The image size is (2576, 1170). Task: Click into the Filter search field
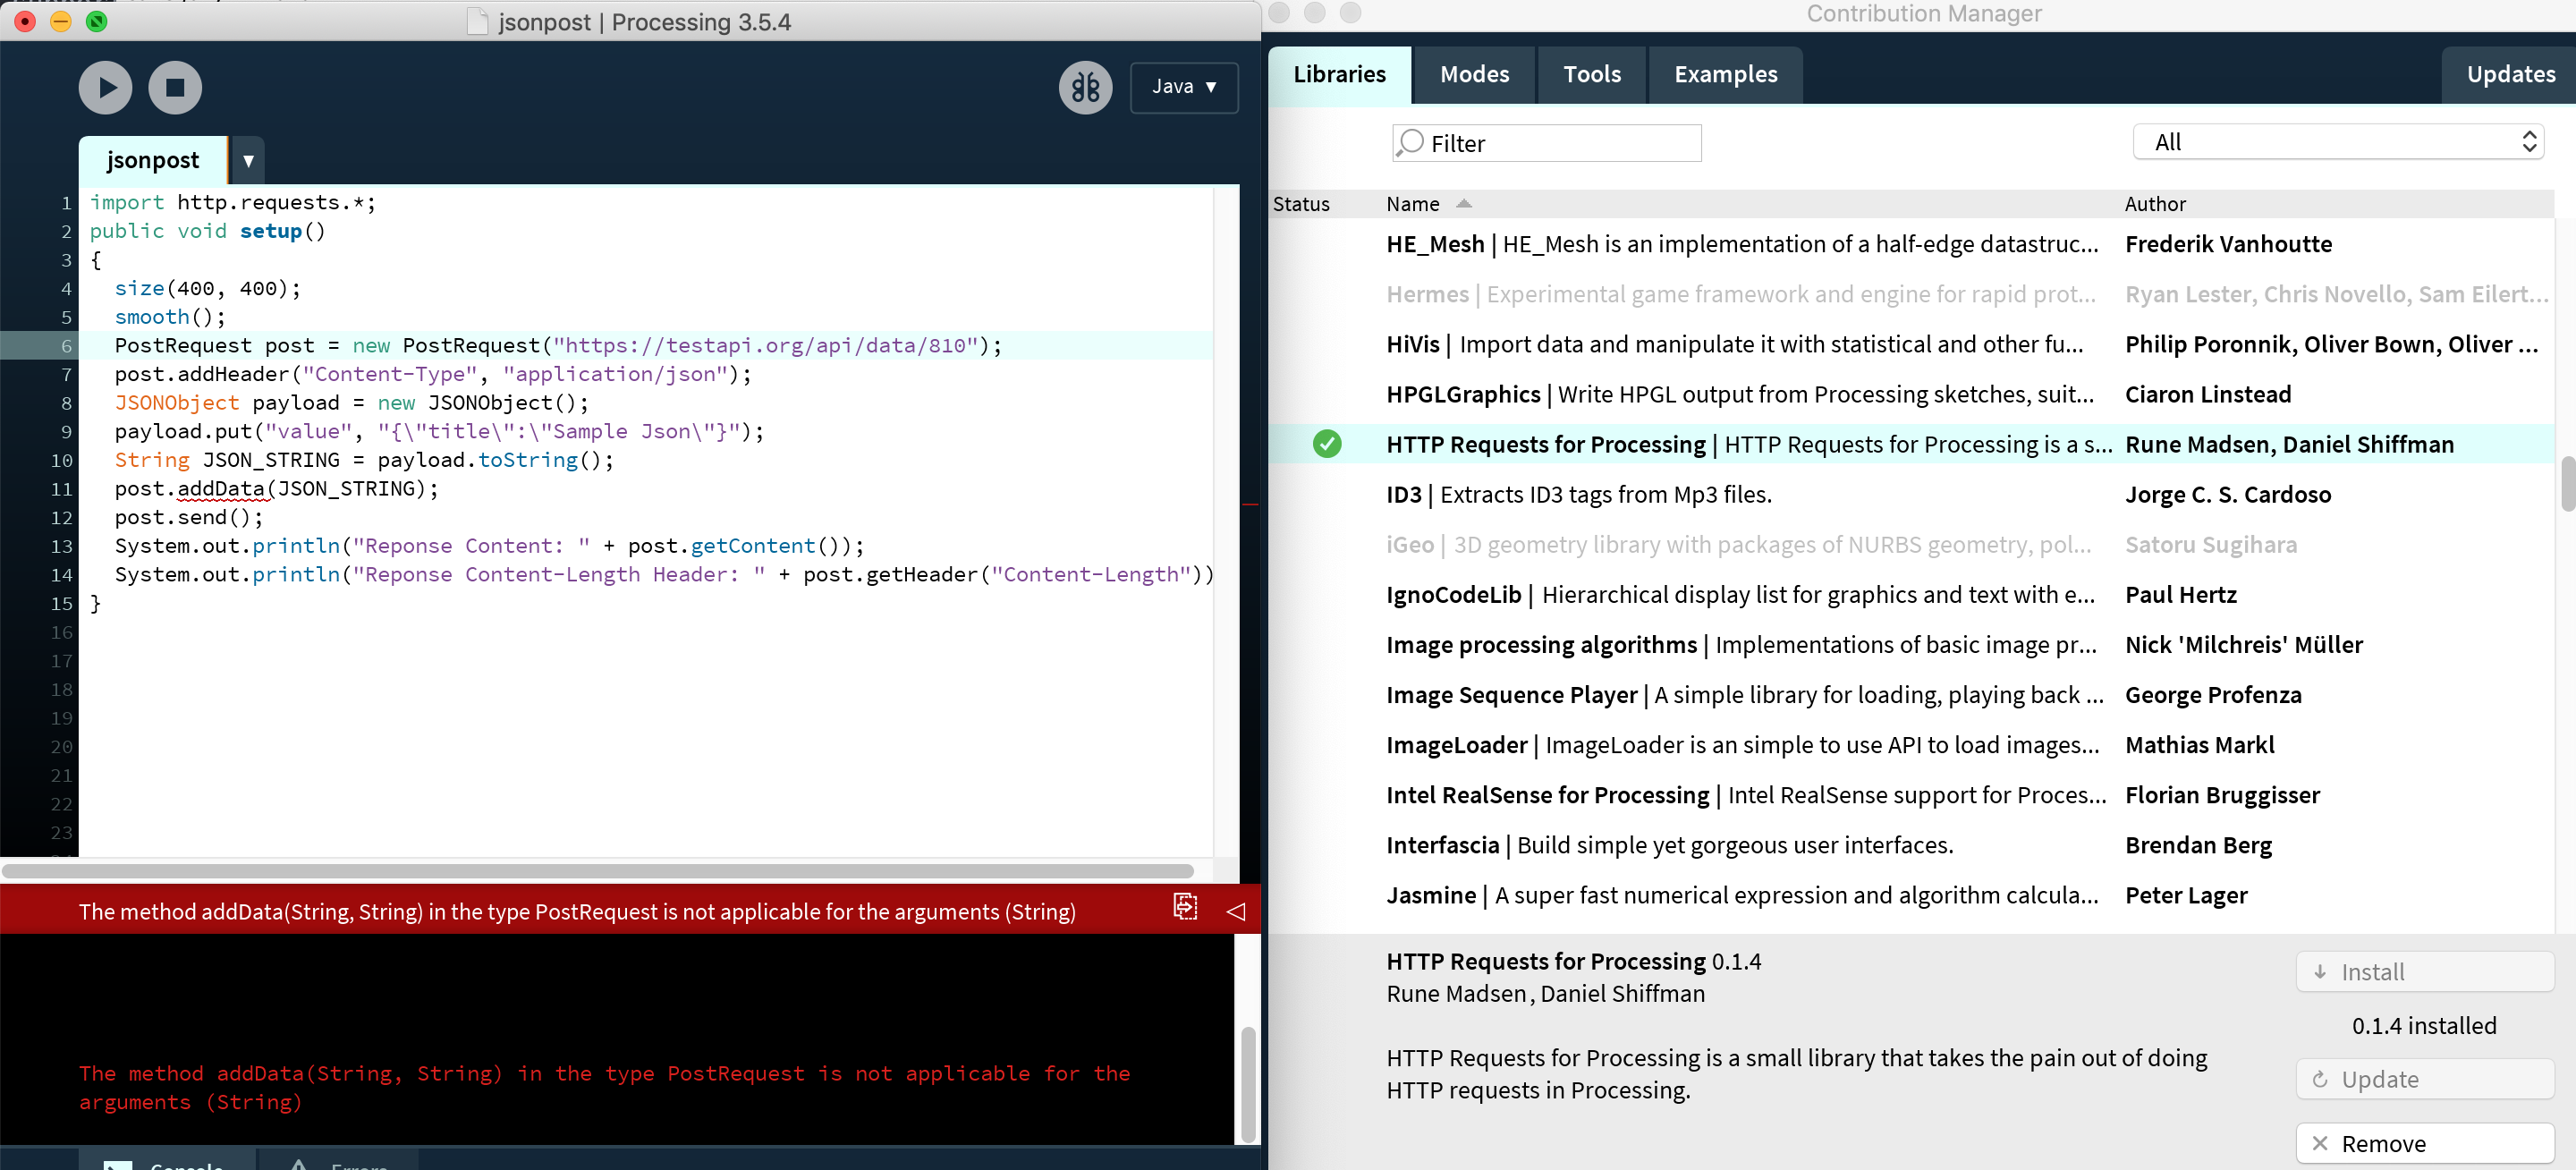click(1560, 144)
